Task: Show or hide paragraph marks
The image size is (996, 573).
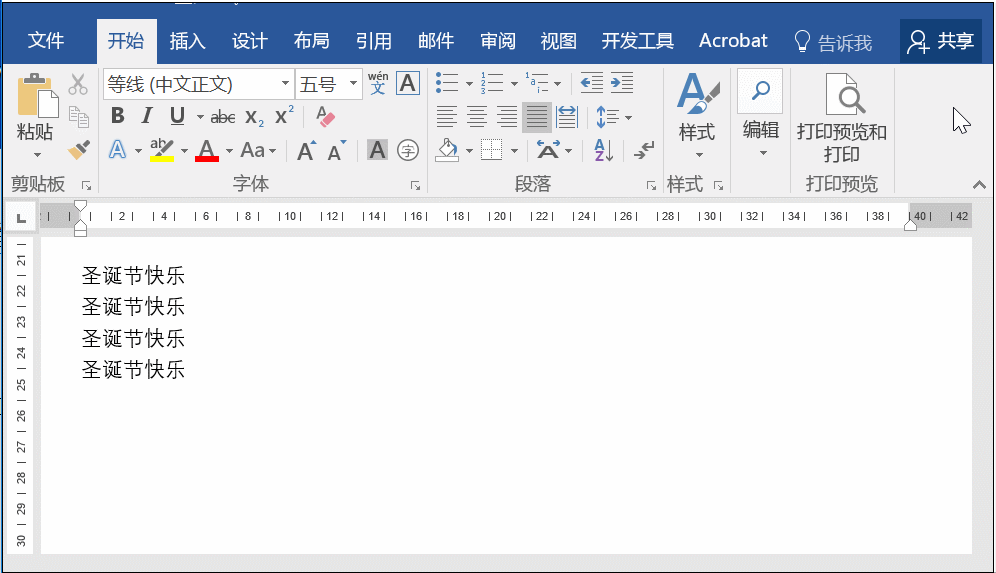Action: [643, 151]
